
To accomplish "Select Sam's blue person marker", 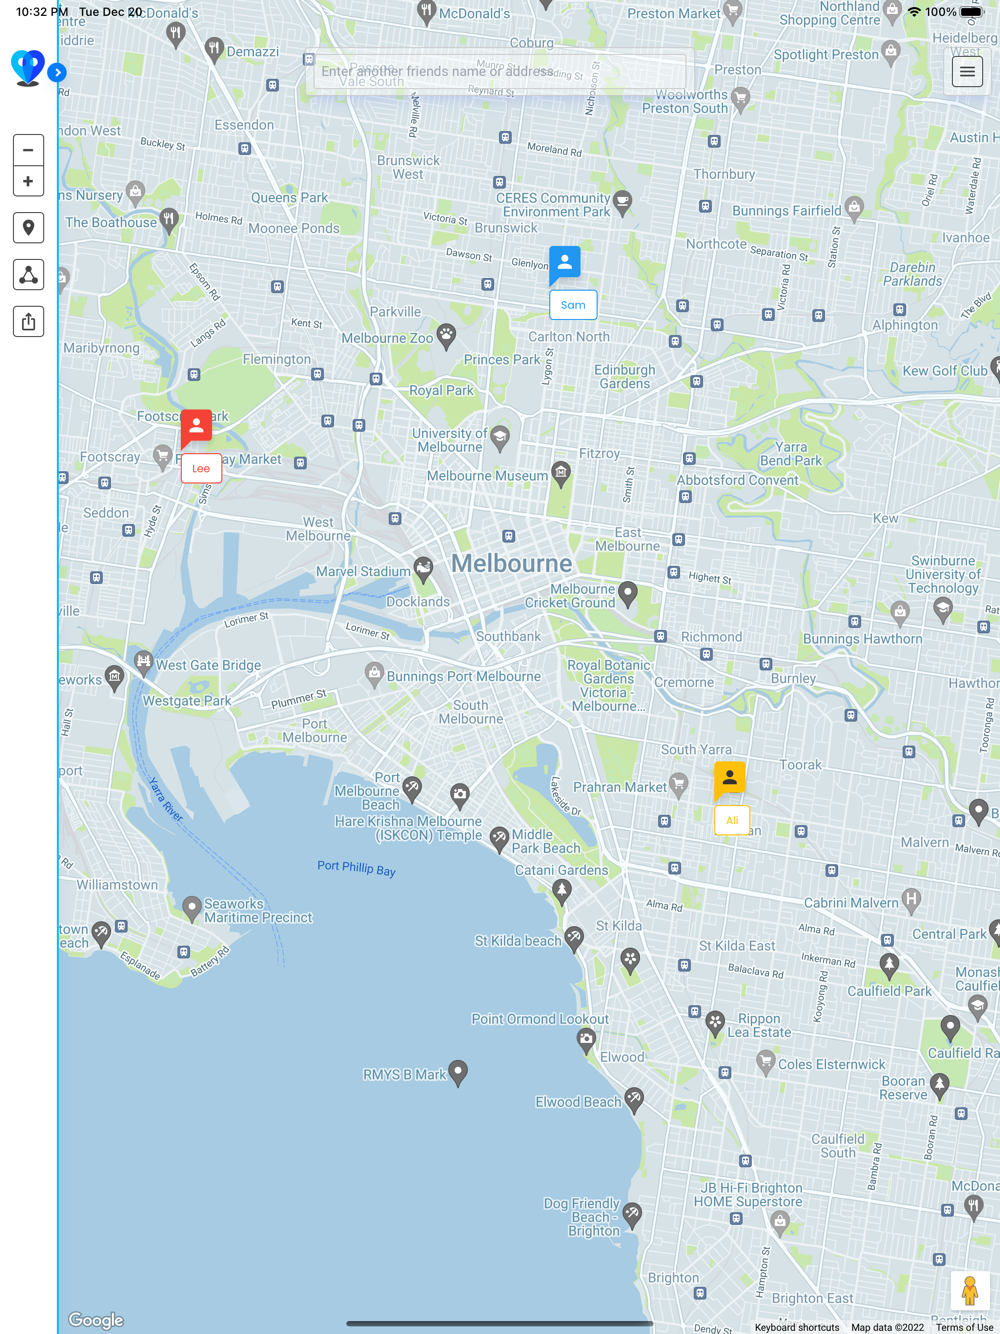I will coord(565,265).
